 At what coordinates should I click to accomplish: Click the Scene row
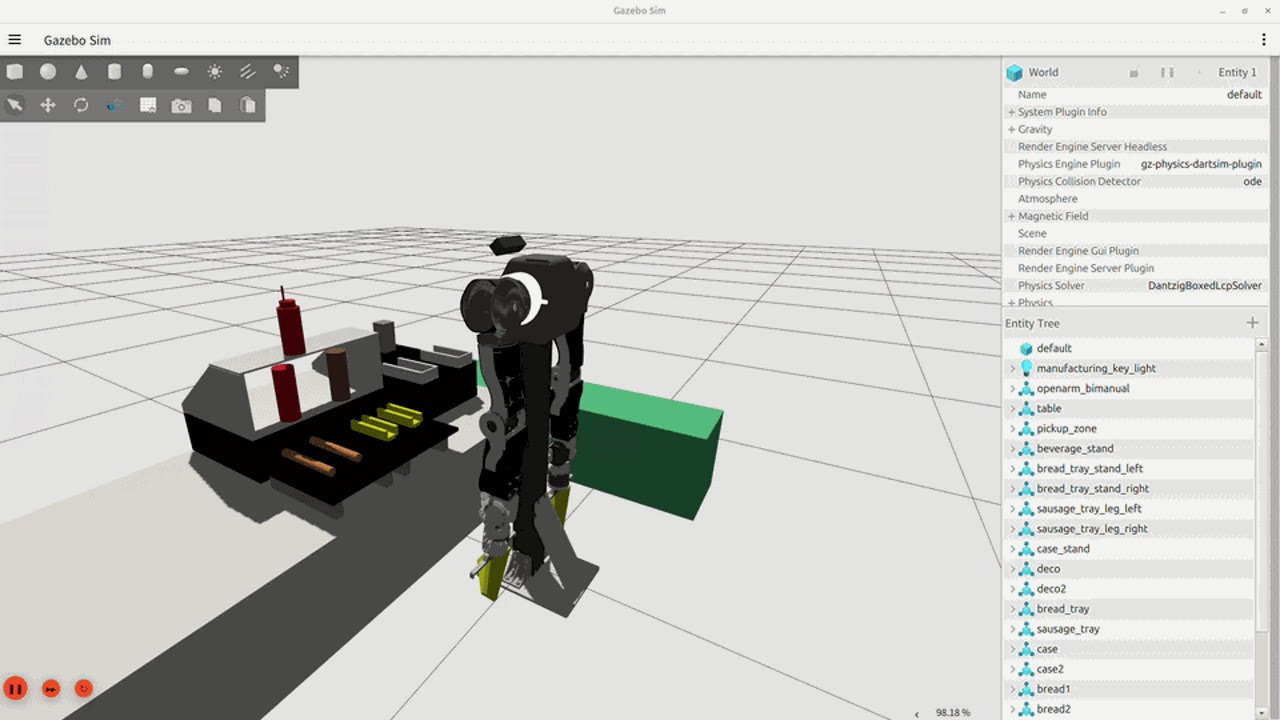click(x=1136, y=233)
